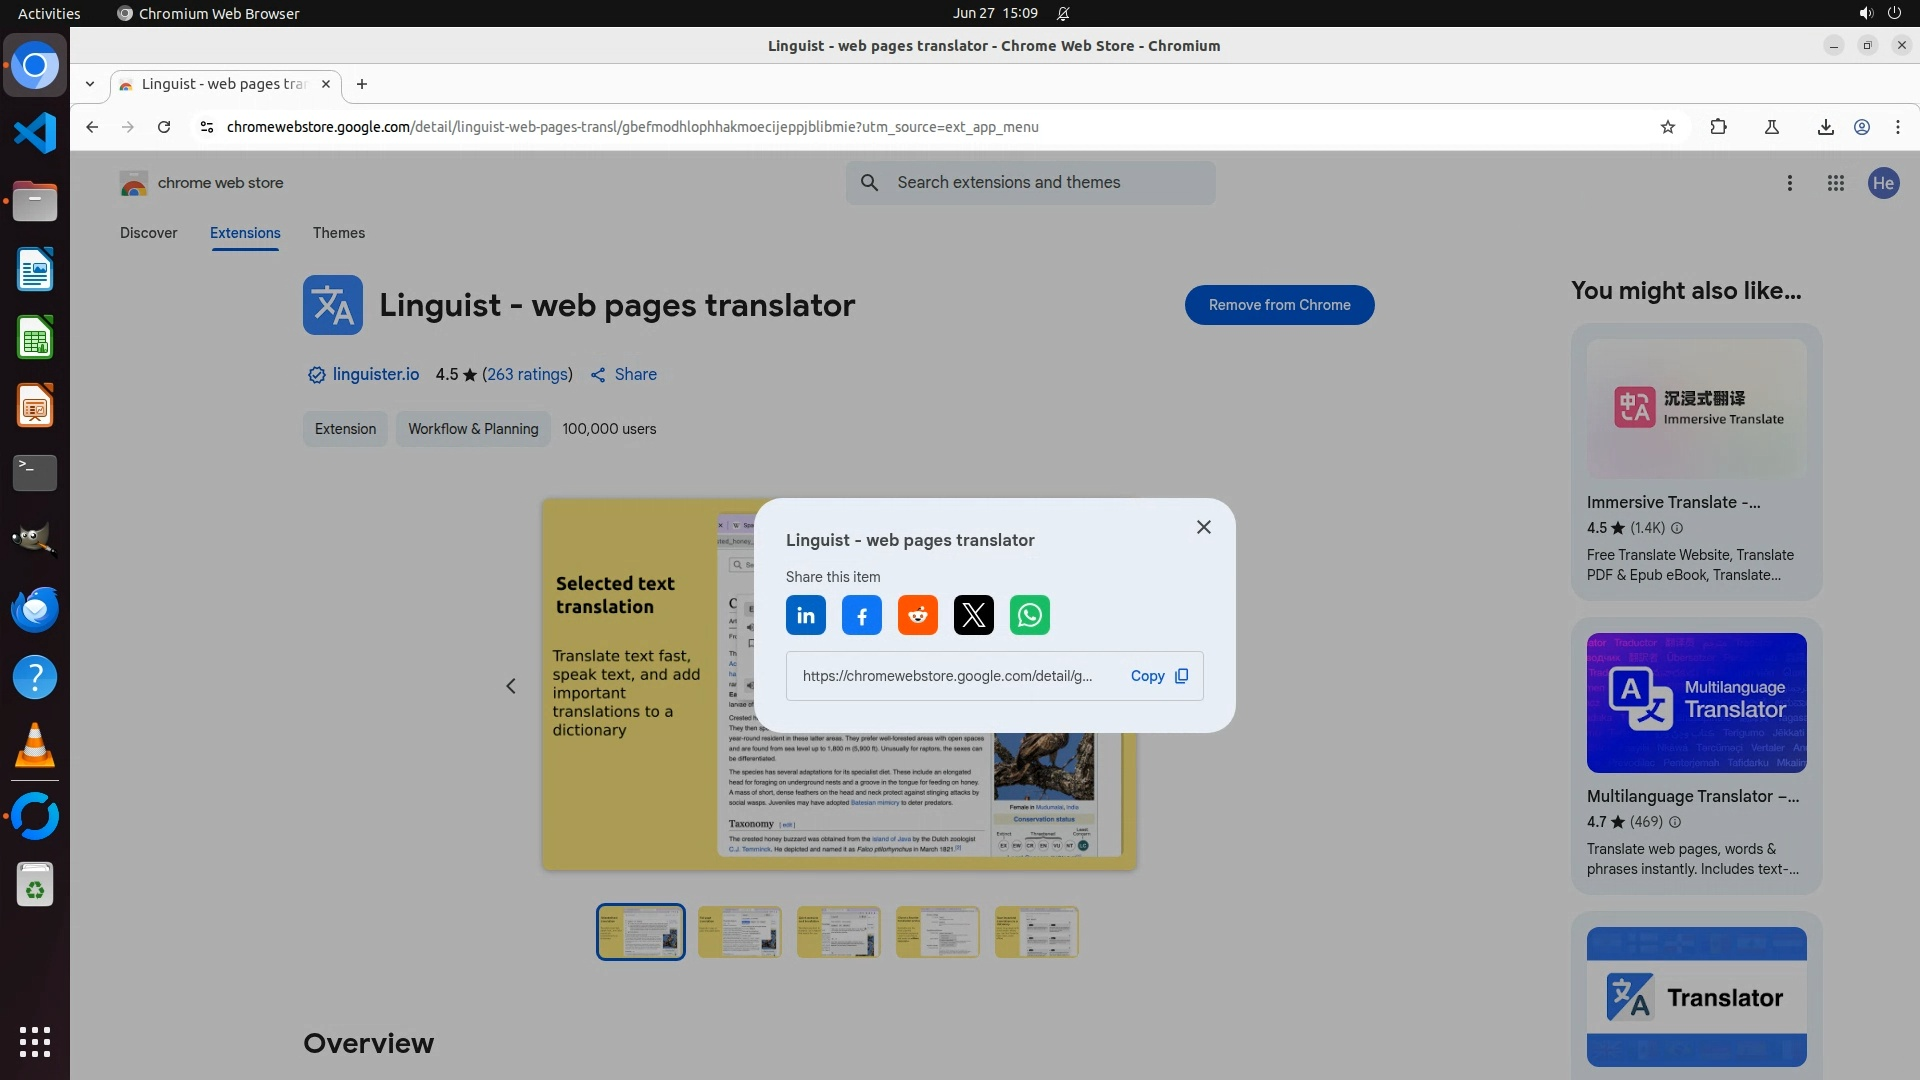Share item via Reddit icon

tap(917, 615)
